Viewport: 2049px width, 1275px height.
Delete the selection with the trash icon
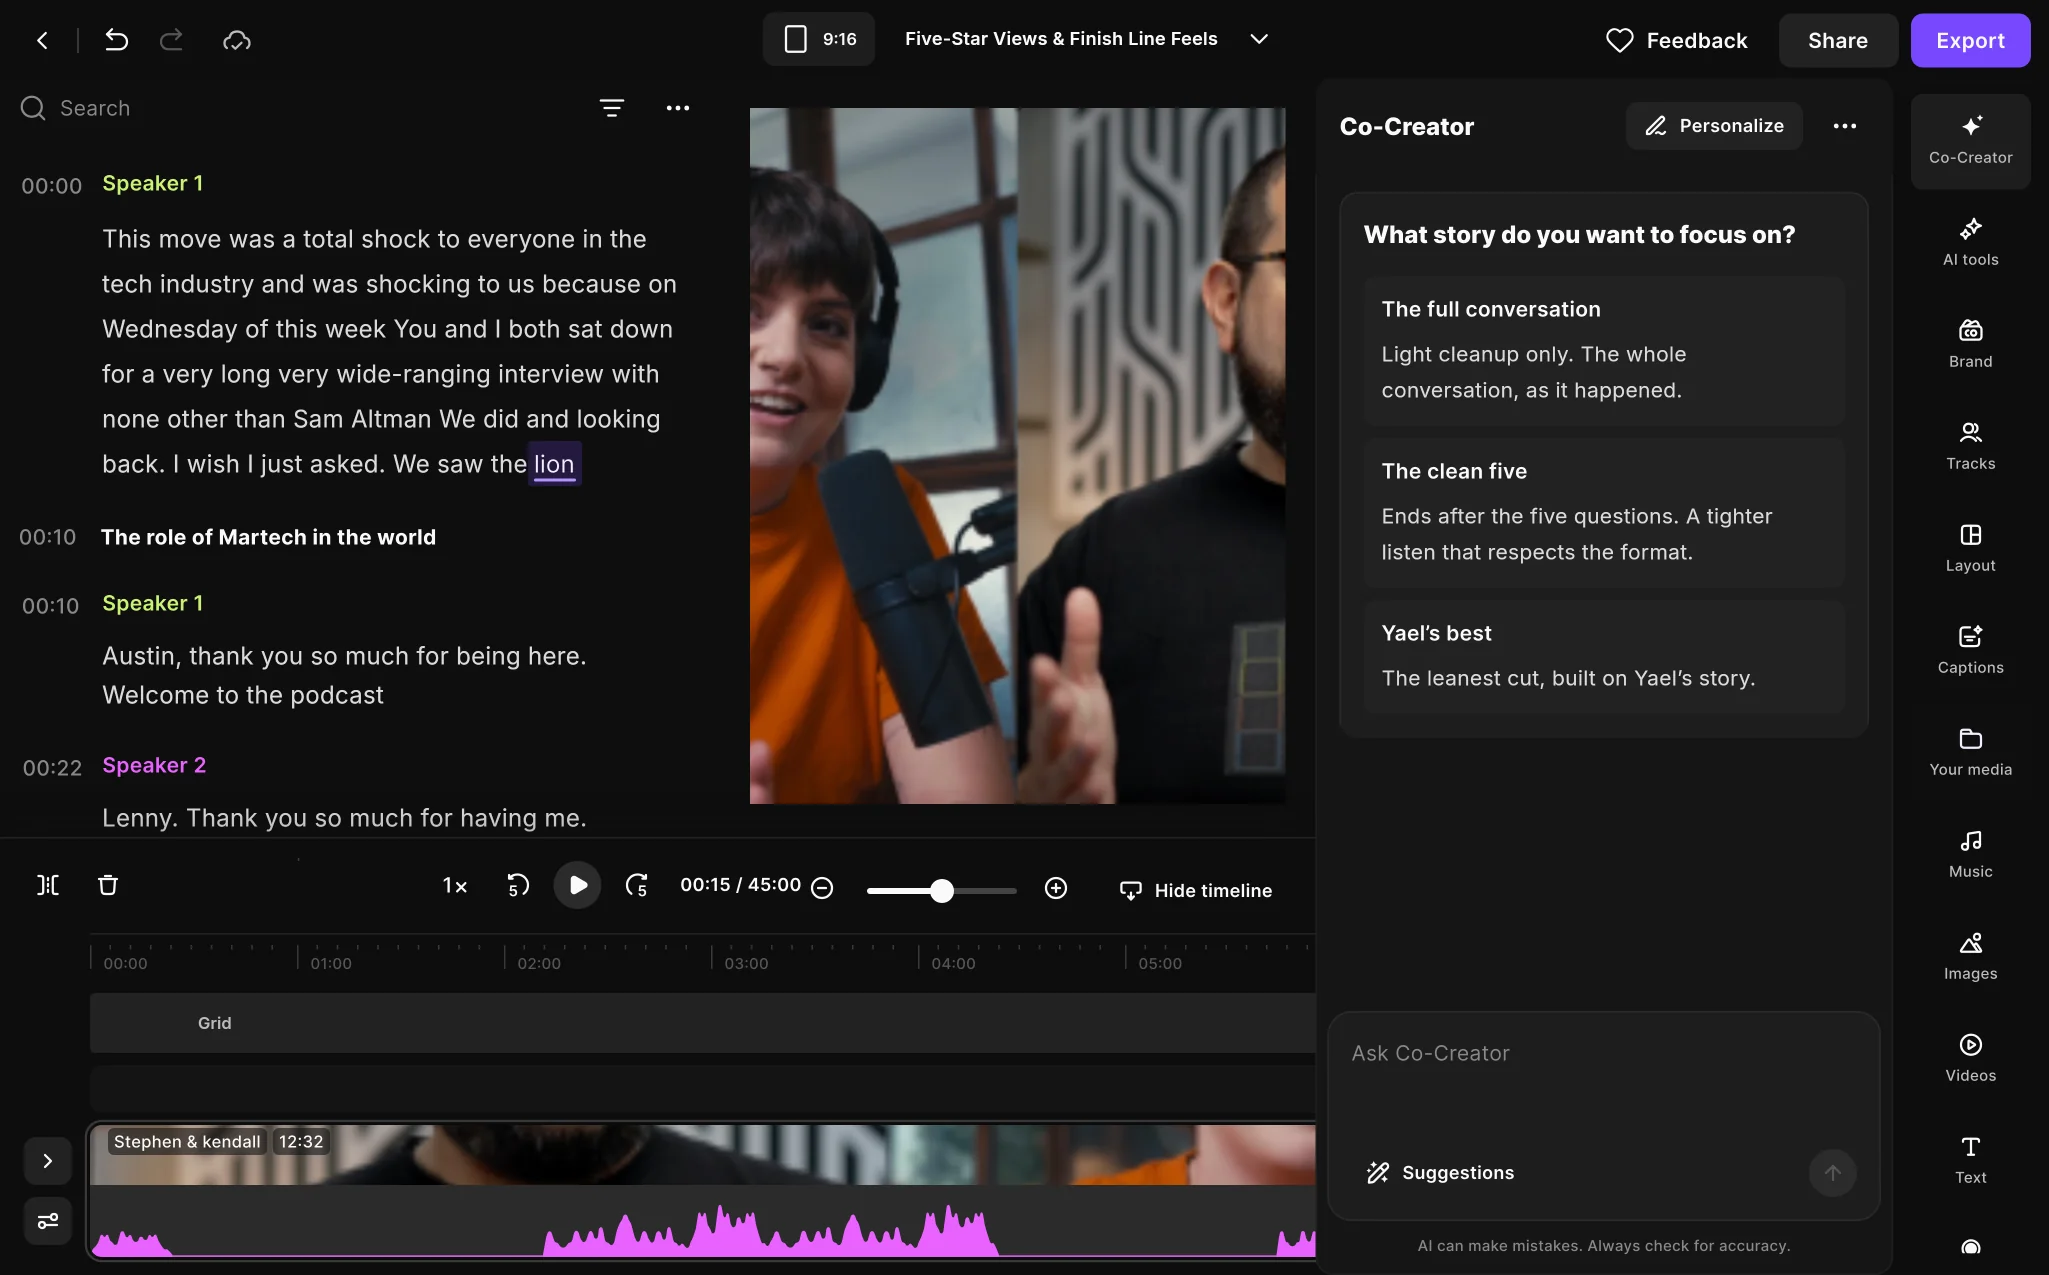(108, 885)
